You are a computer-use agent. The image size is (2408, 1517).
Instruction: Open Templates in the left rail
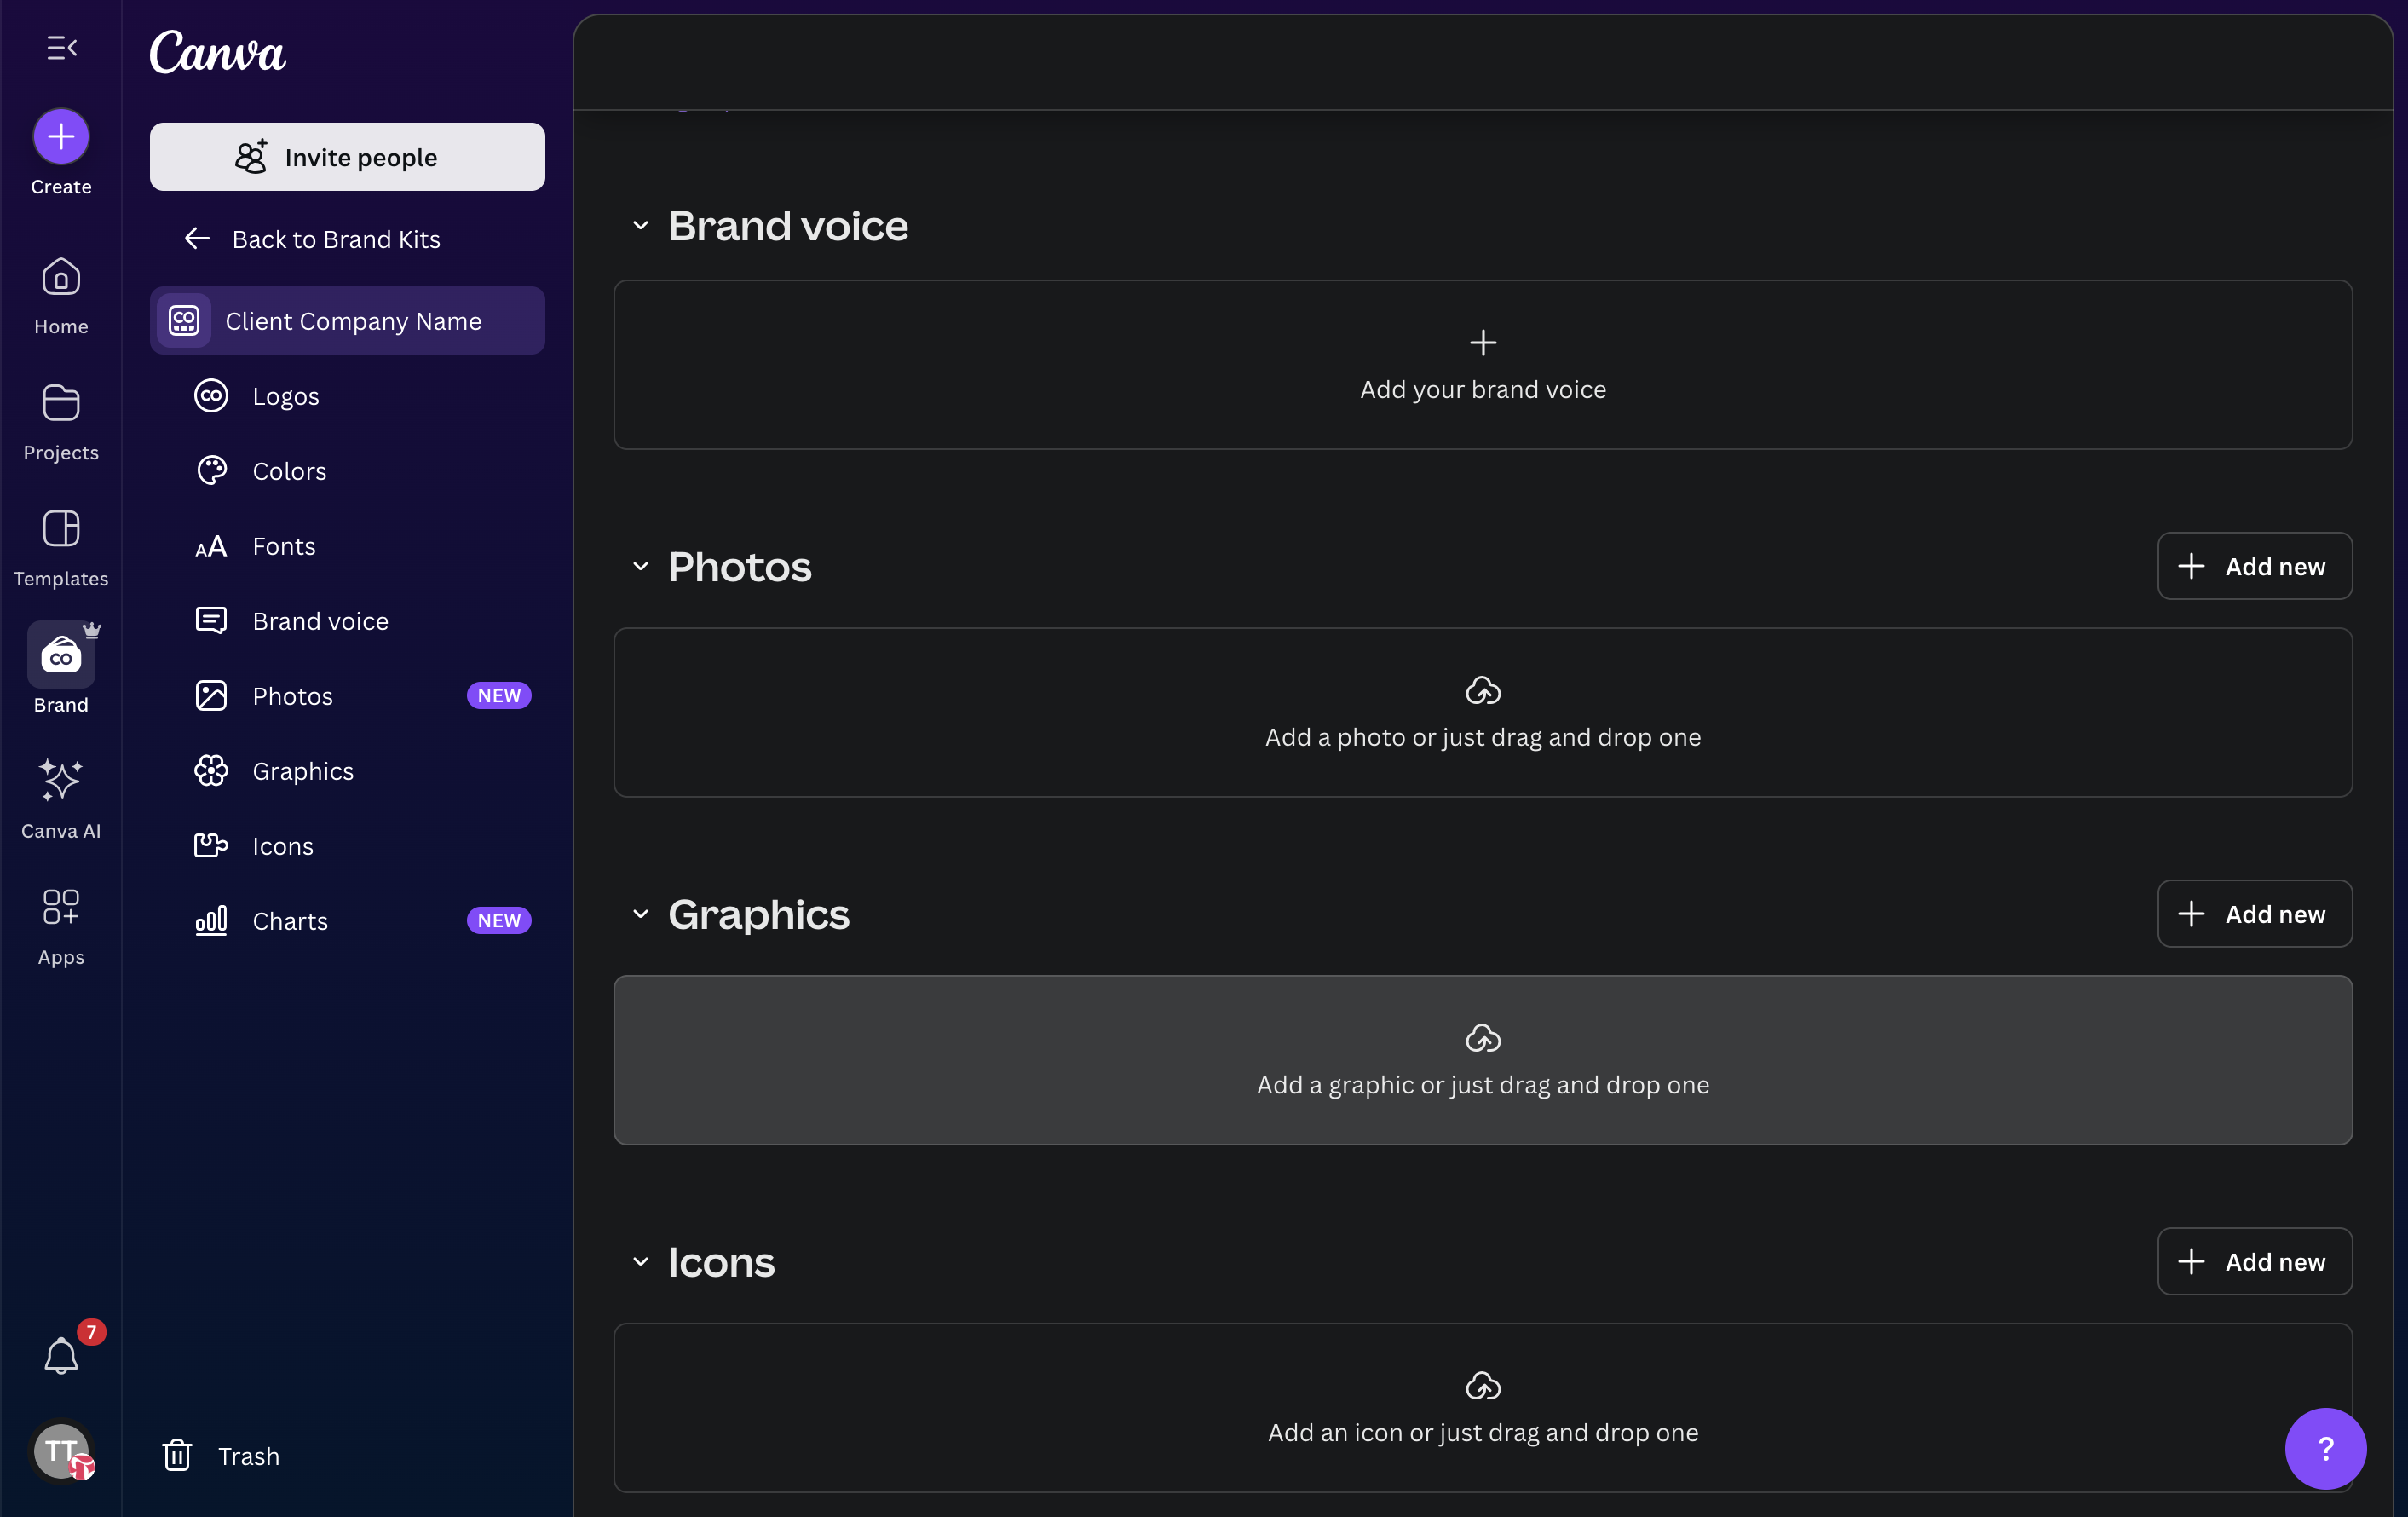tap(61, 548)
